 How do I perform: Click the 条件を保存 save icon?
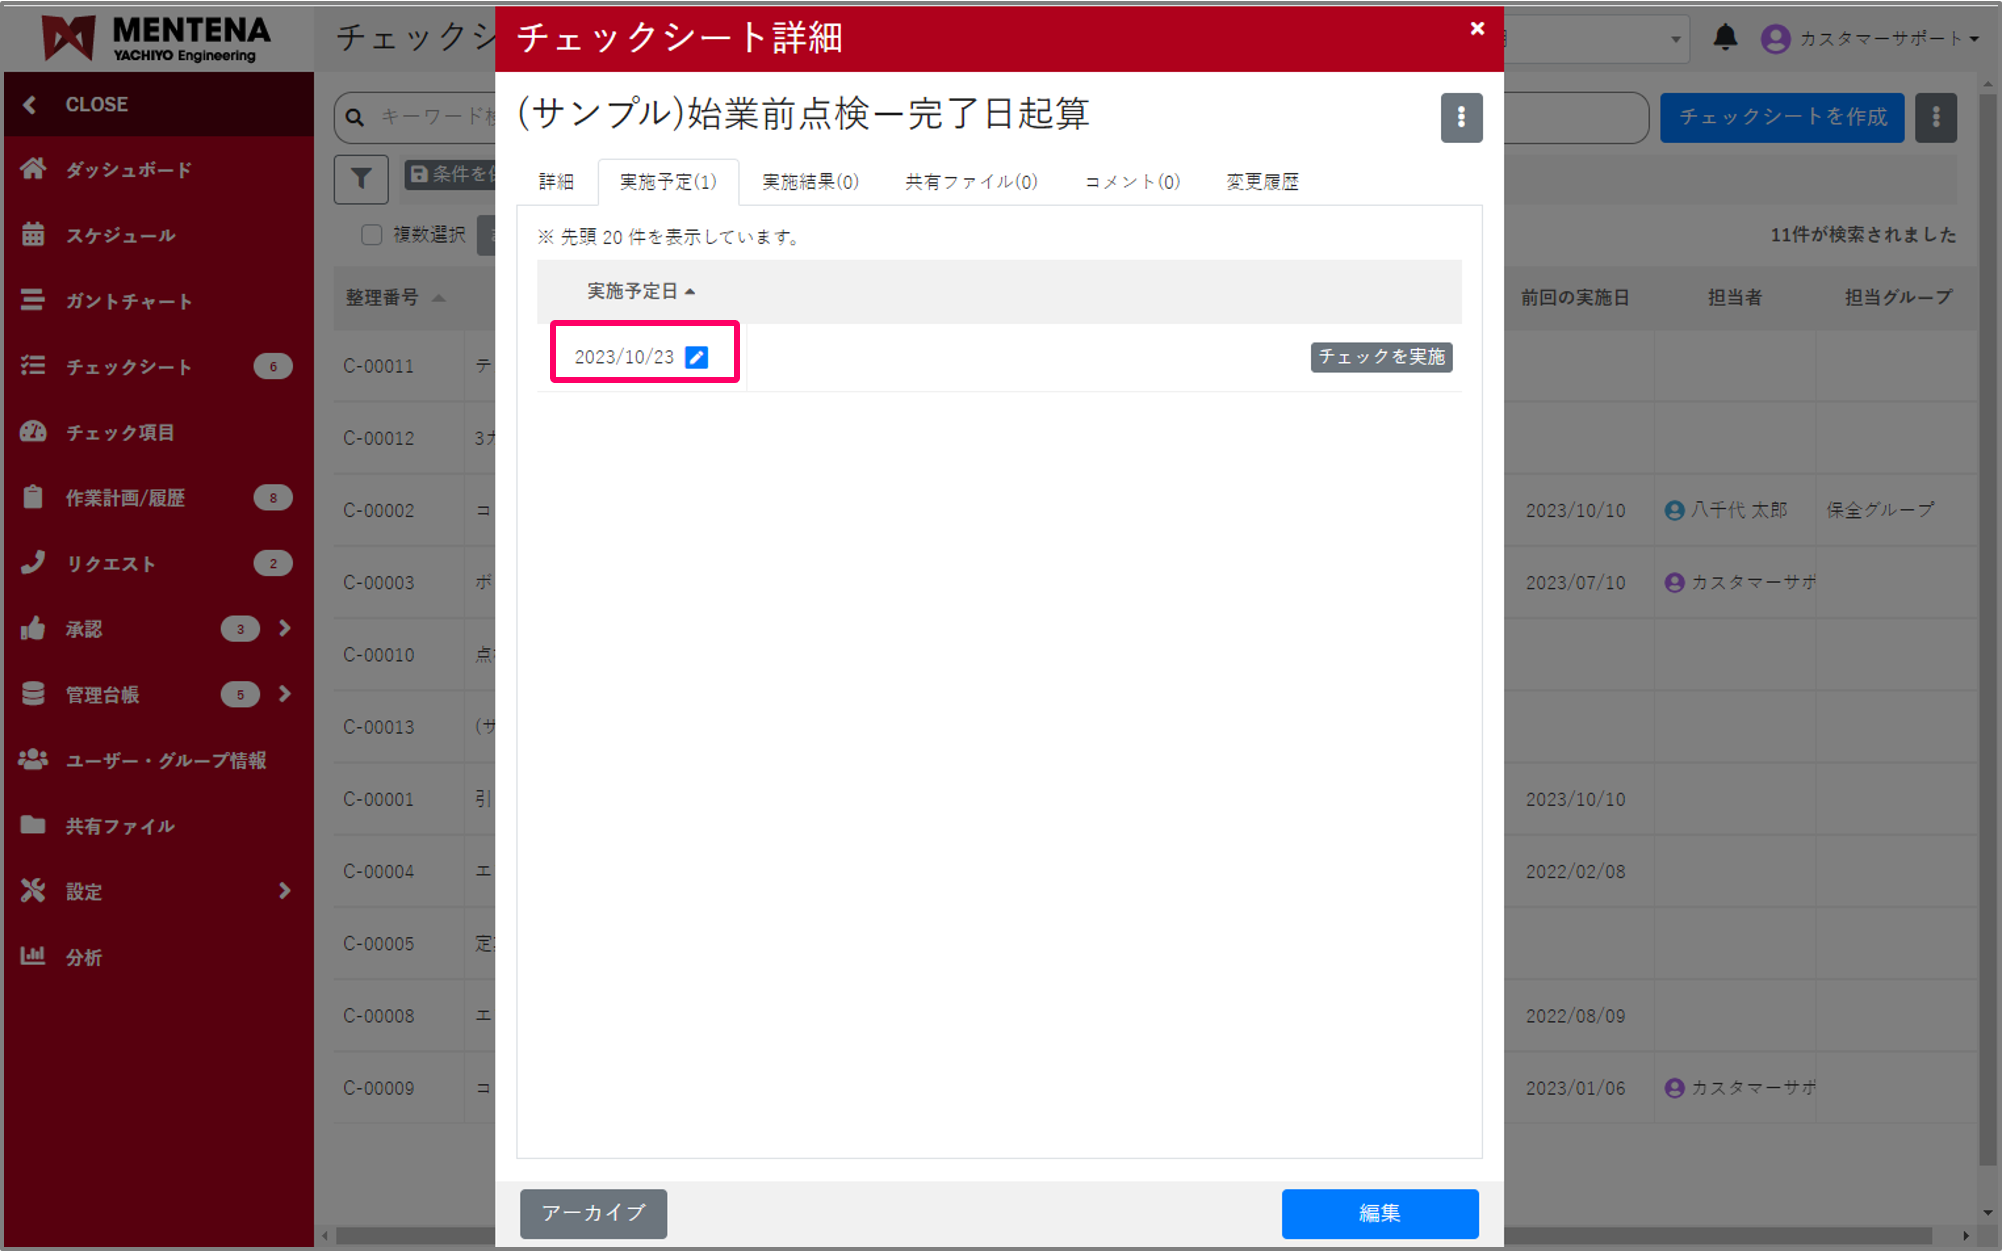tap(418, 174)
